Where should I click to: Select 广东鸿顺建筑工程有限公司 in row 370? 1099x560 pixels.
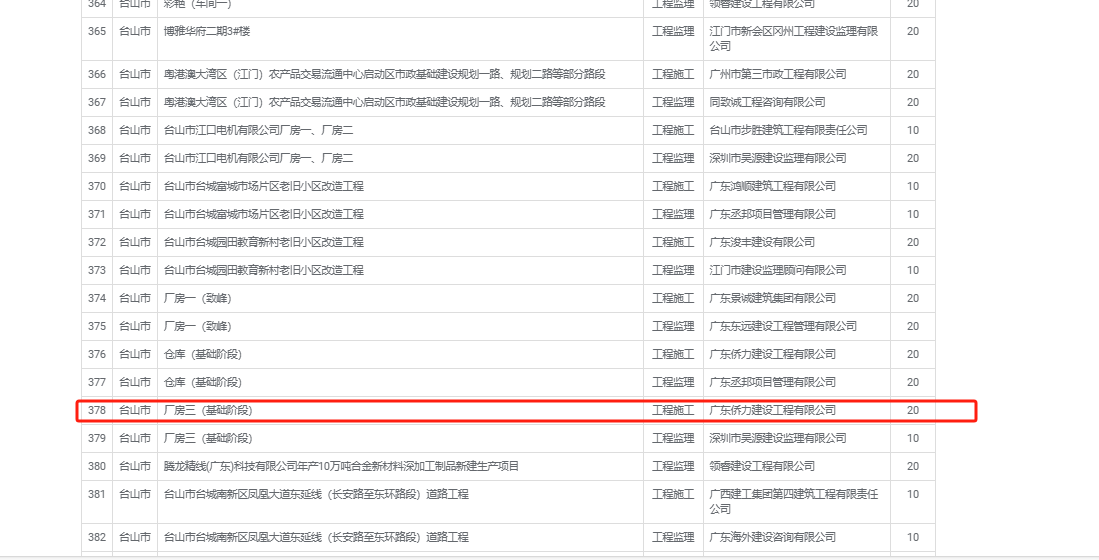[772, 186]
